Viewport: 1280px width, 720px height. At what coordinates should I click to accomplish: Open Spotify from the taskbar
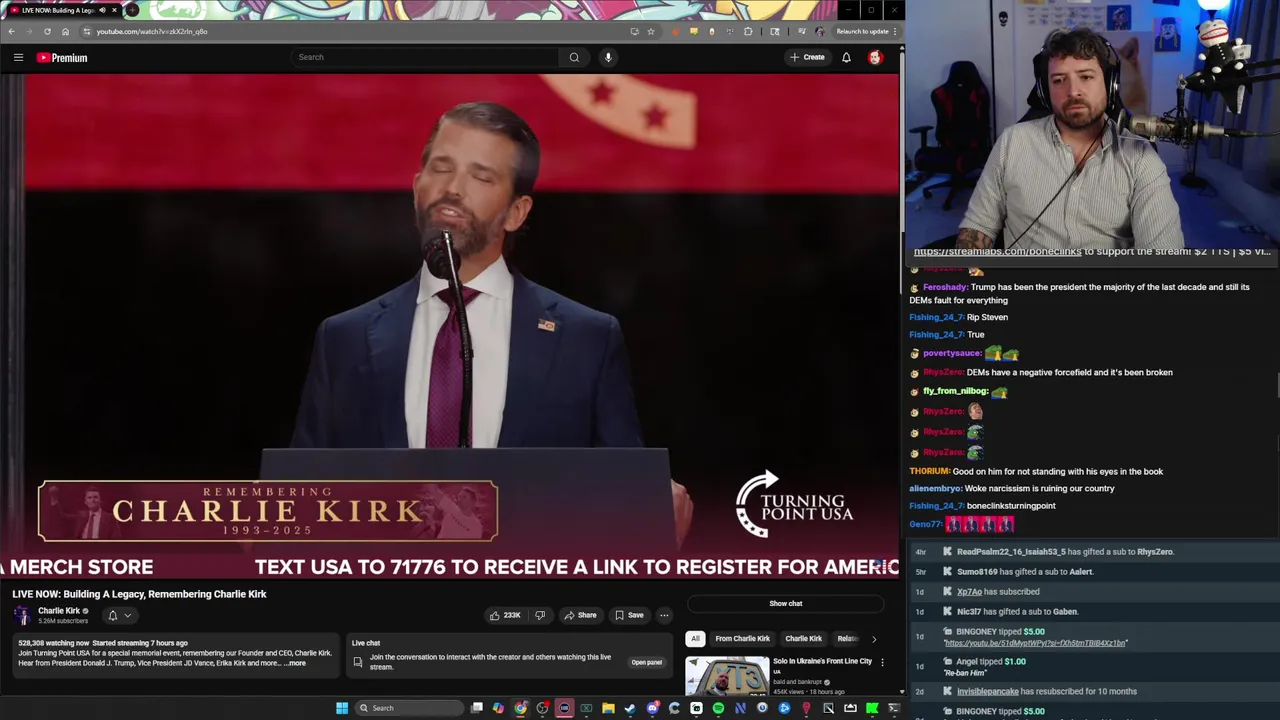pyautogui.click(x=718, y=708)
